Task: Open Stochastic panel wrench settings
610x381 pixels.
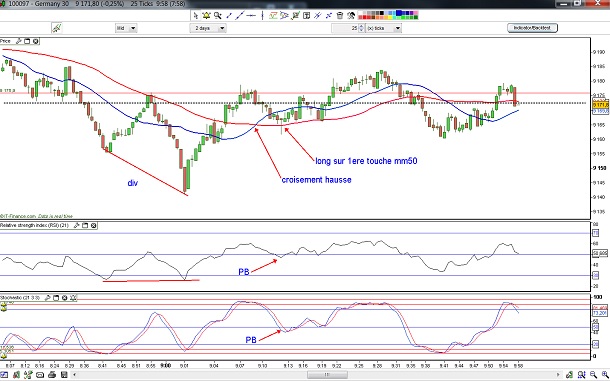Action: tap(47, 298)
